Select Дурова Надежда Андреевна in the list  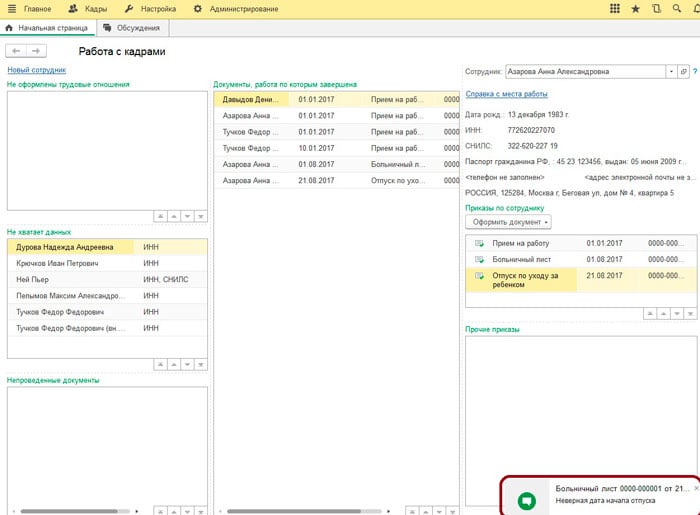(65, 247)
